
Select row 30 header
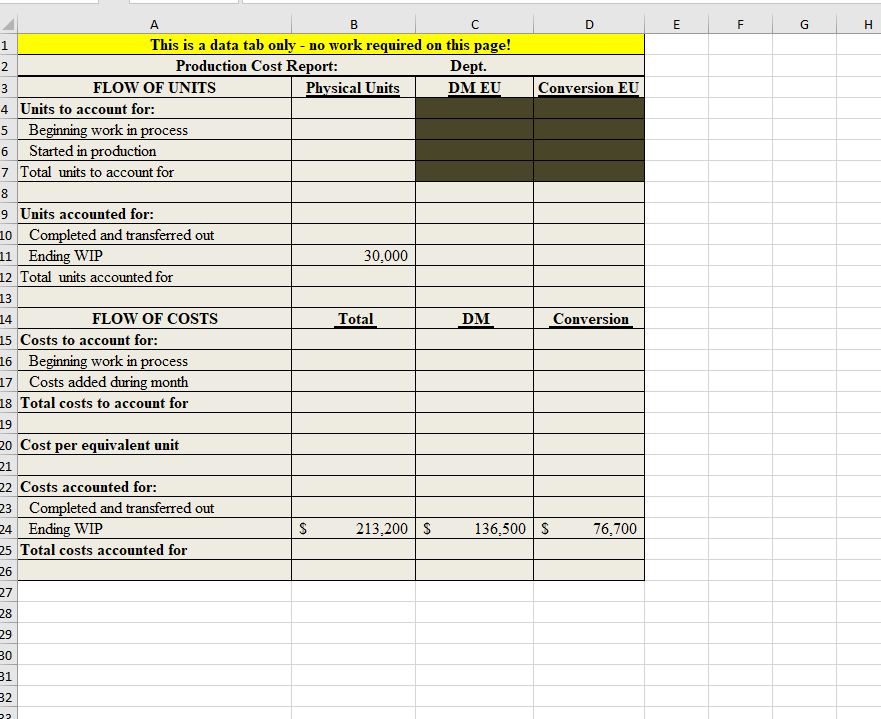coord(8,655)
